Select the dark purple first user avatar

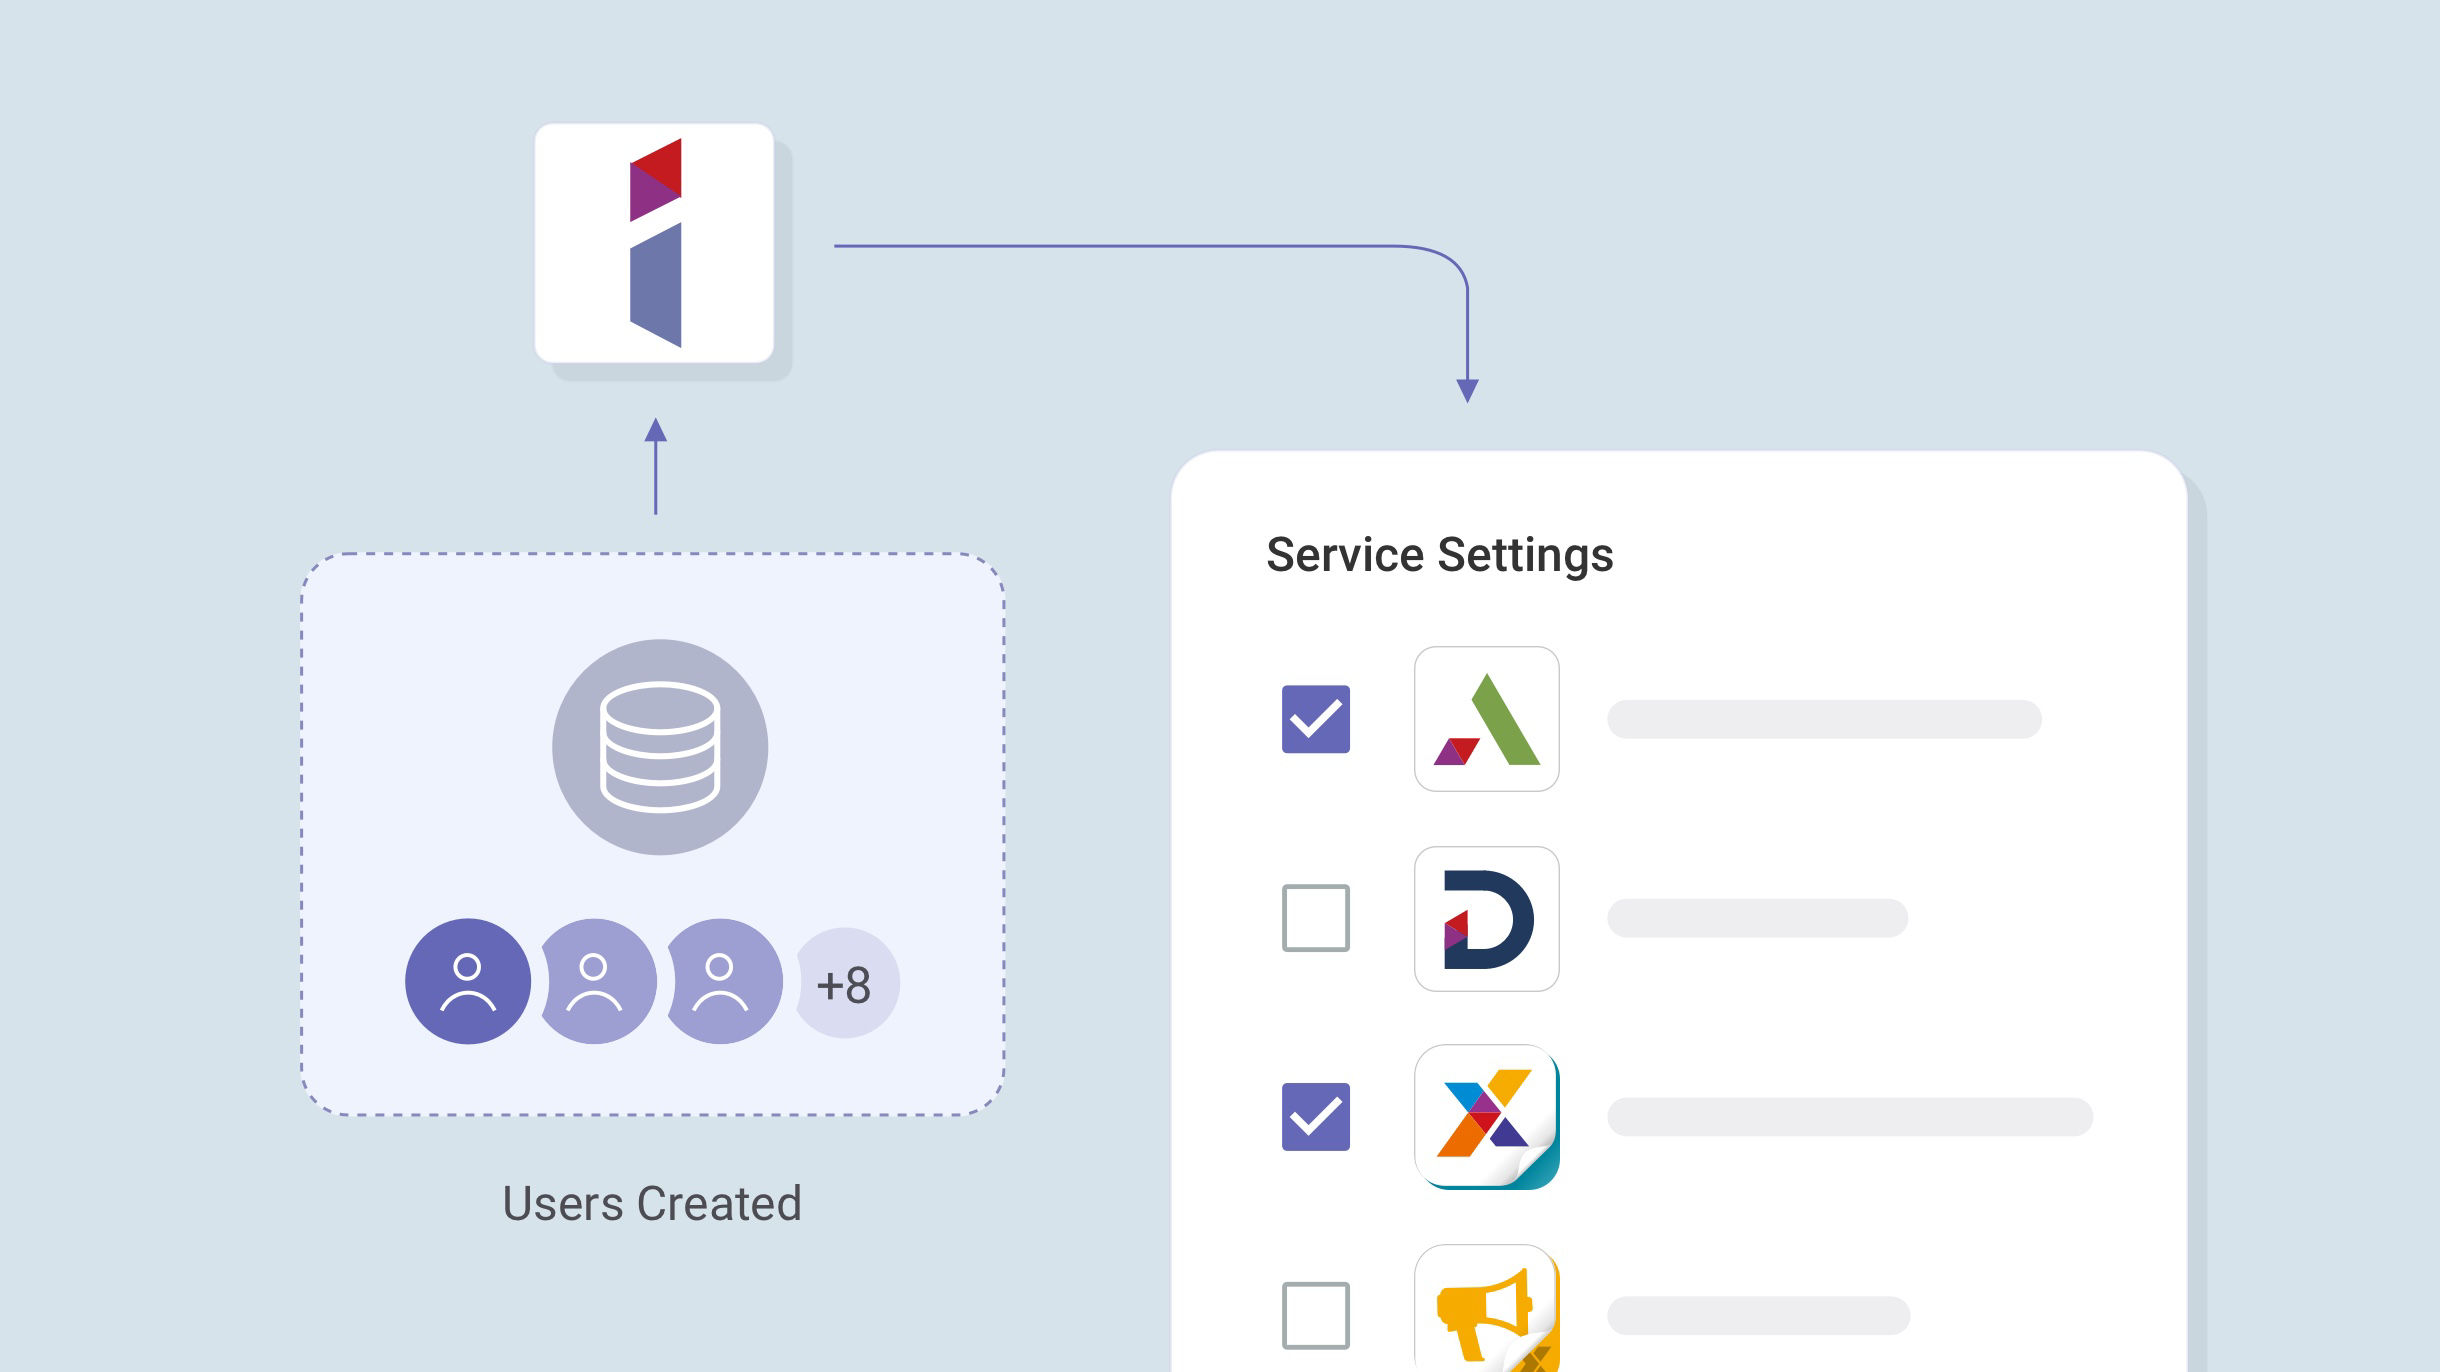click(468, 981)
